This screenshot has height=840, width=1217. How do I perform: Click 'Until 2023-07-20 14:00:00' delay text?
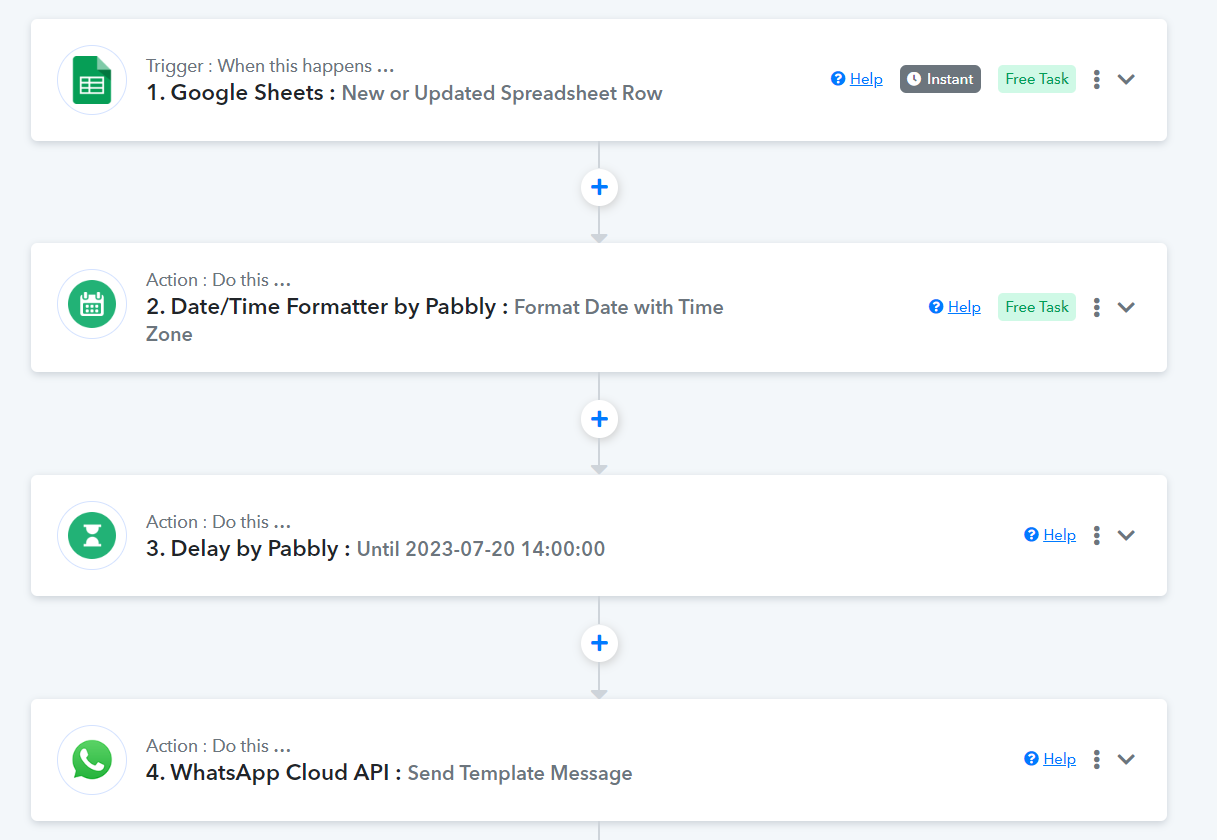tap(481, 549)
